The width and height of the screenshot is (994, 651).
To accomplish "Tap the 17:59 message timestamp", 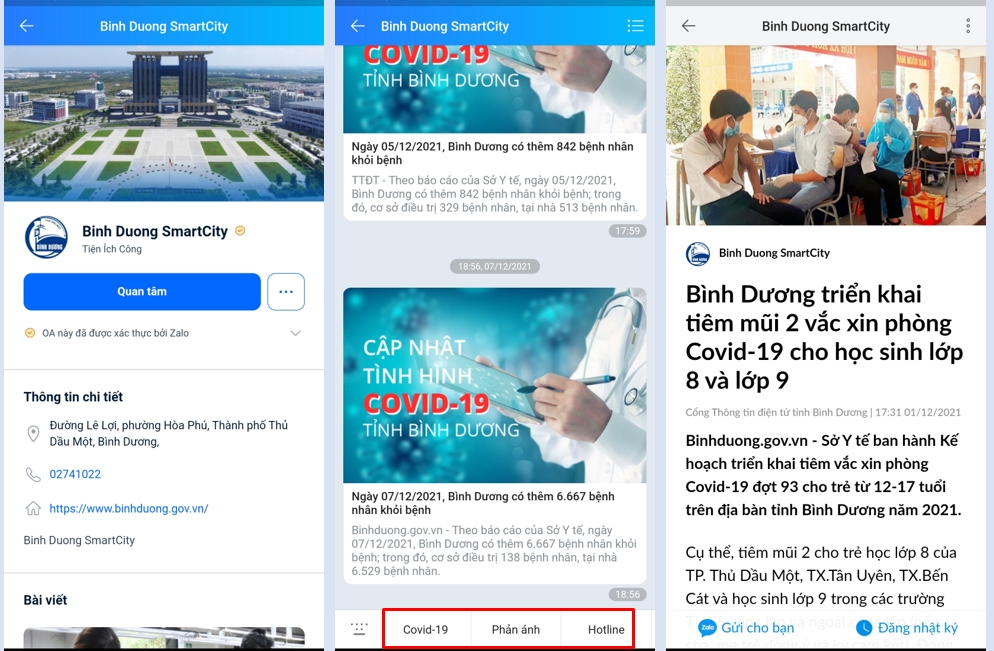I will click(x=628, y=231).
